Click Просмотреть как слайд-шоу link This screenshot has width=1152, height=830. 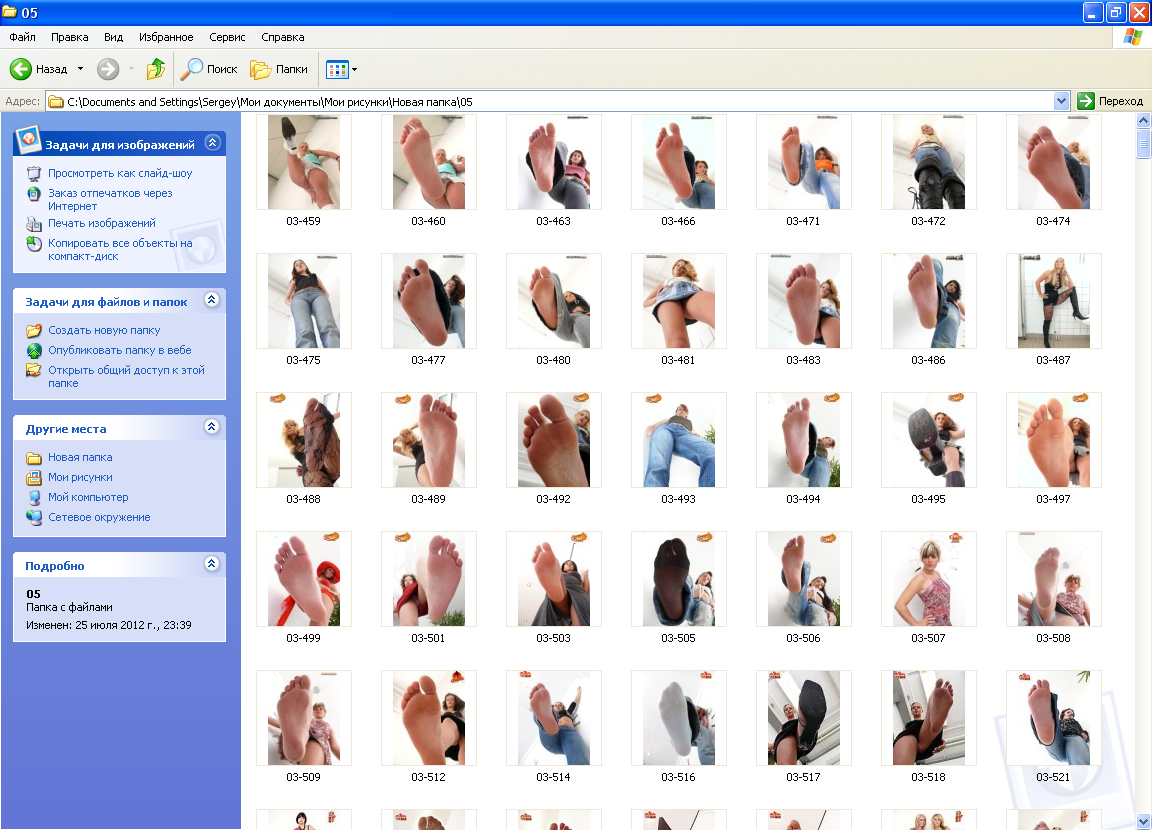[x=120, y=173]
